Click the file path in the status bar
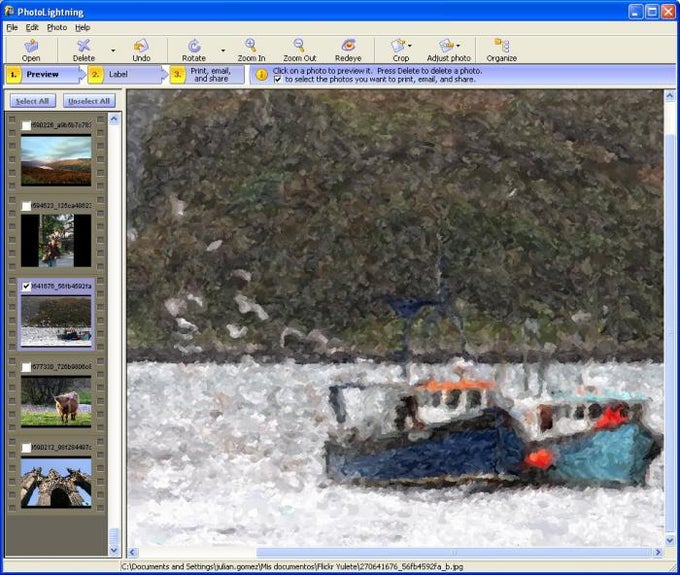This screenshot has height=575, width=680. (292, 566)
